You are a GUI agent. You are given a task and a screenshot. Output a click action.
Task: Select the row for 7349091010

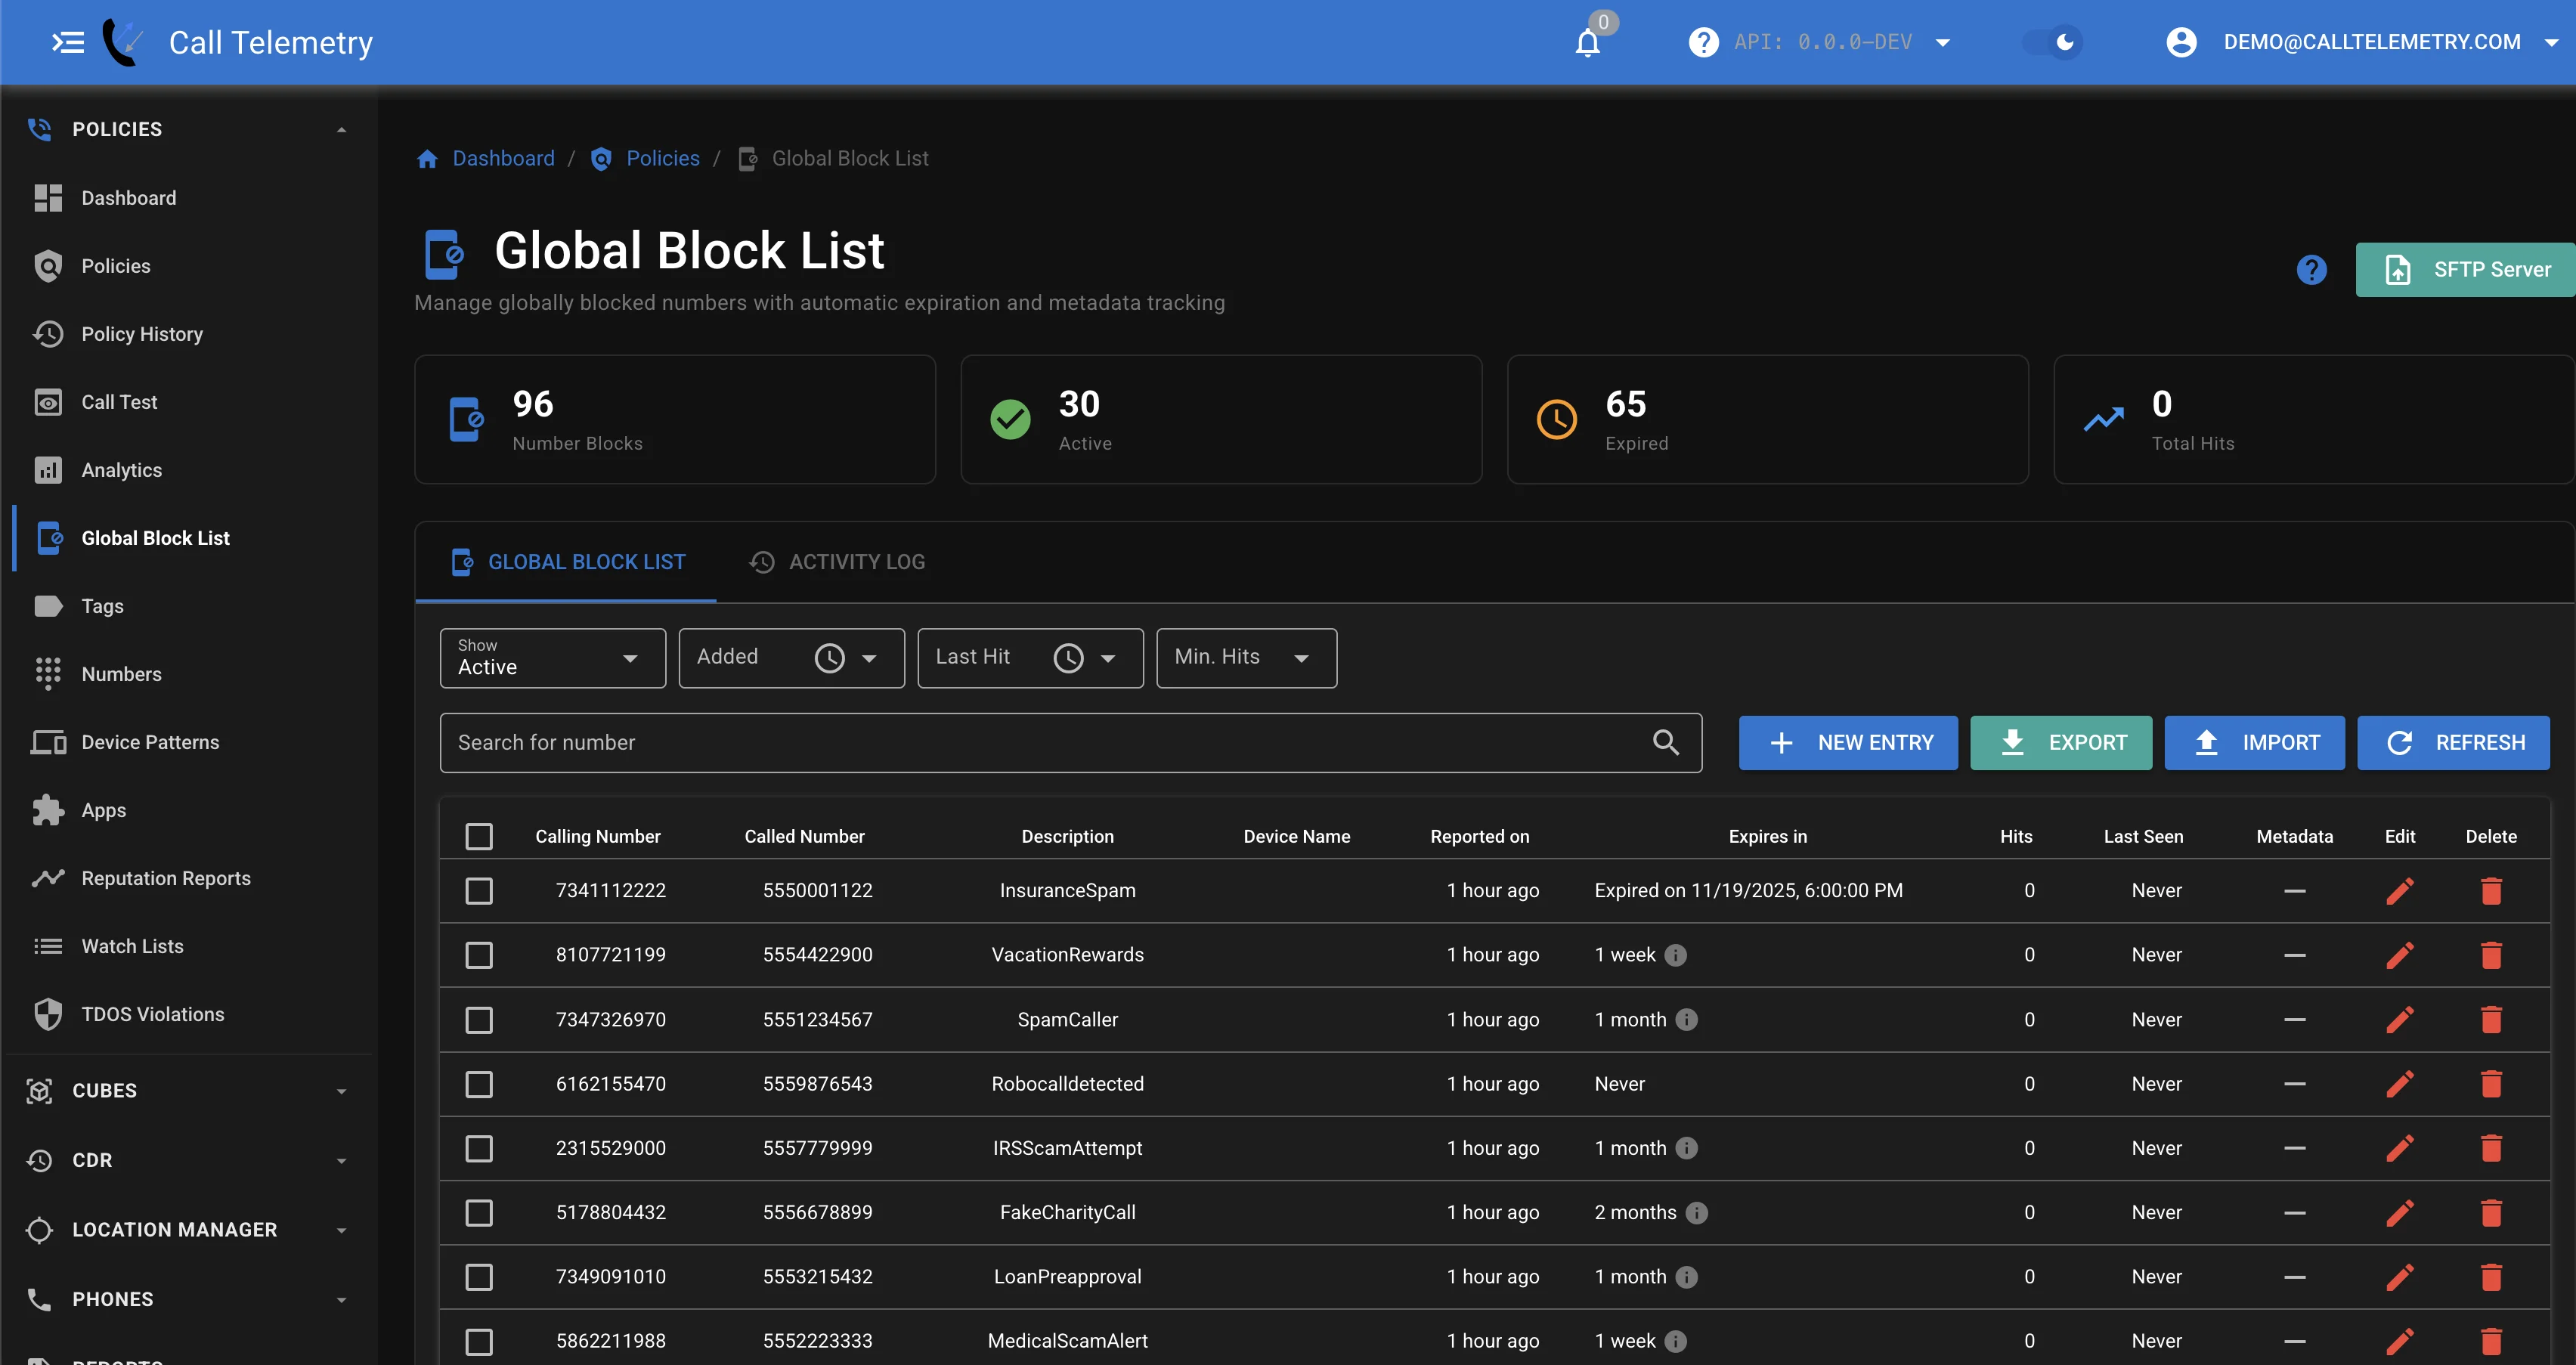(x=479, y=1277)
